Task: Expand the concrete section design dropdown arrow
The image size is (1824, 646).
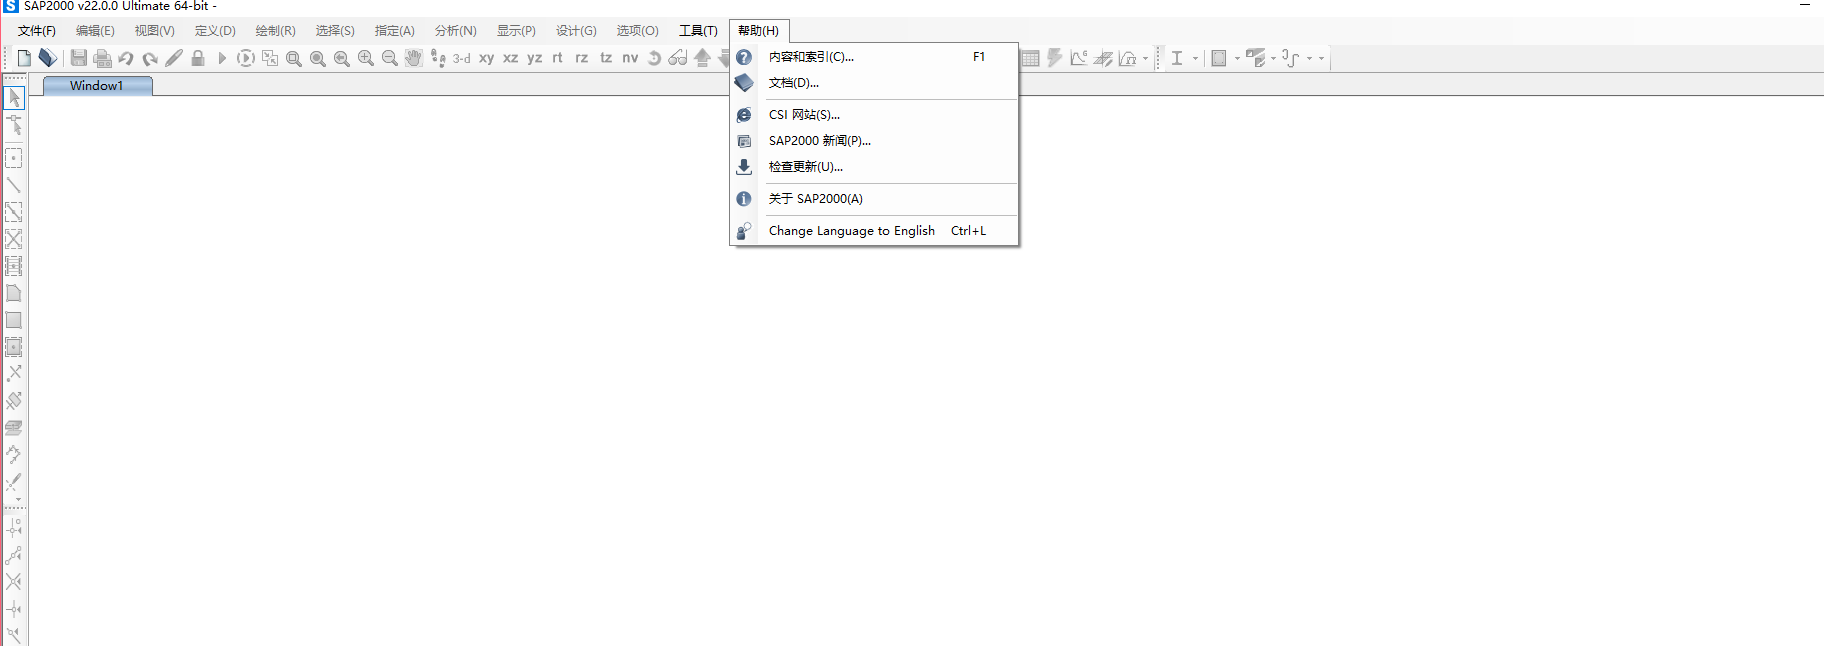Action: (1237, 58)
